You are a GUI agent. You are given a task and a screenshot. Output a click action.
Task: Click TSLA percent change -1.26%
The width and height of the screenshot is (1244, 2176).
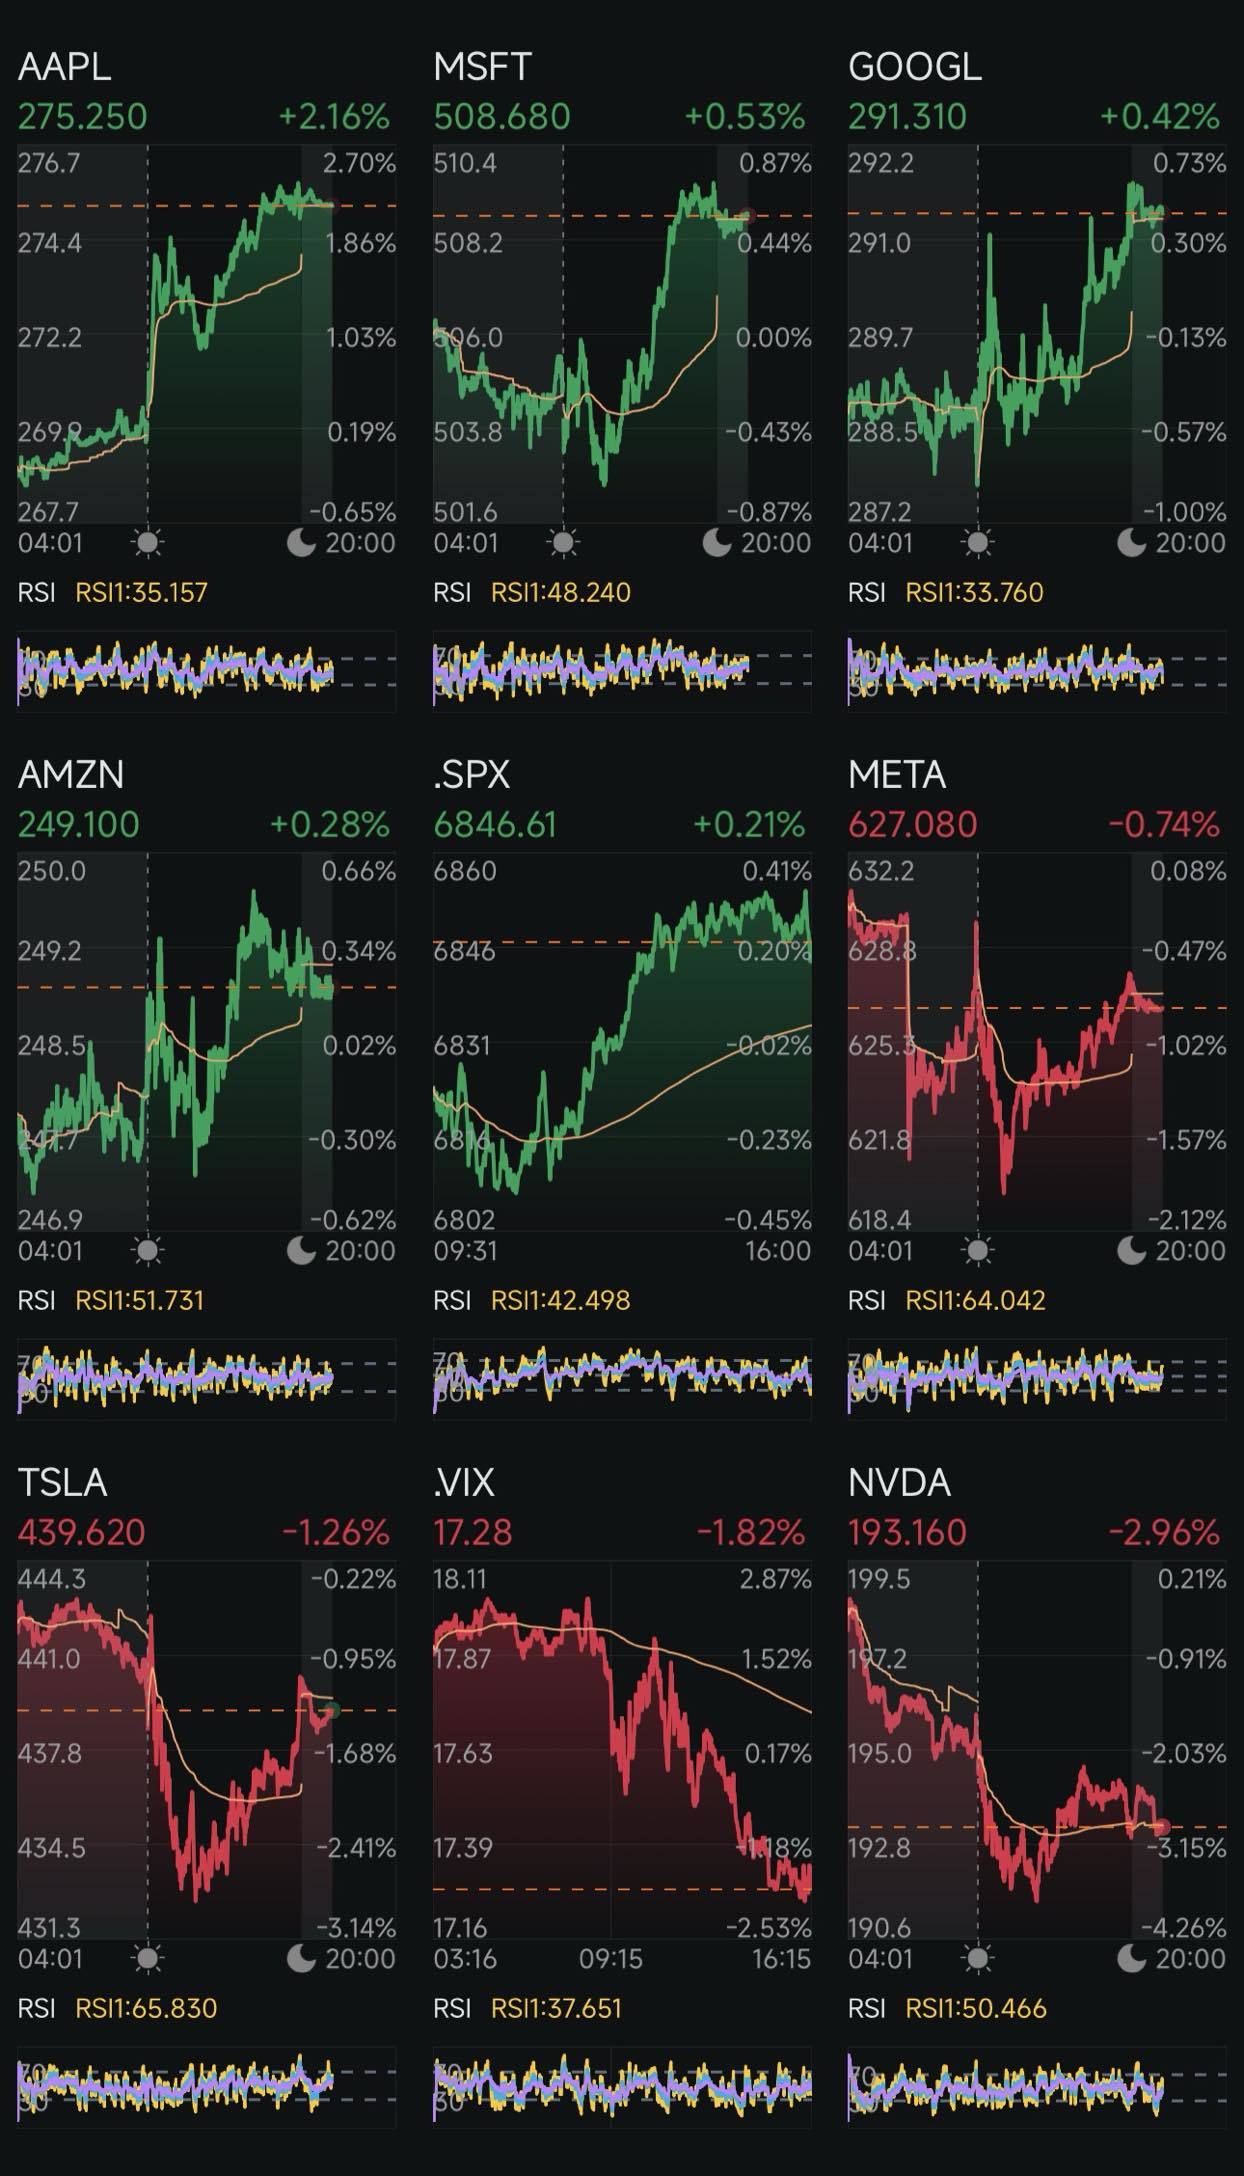(335, 1533)
